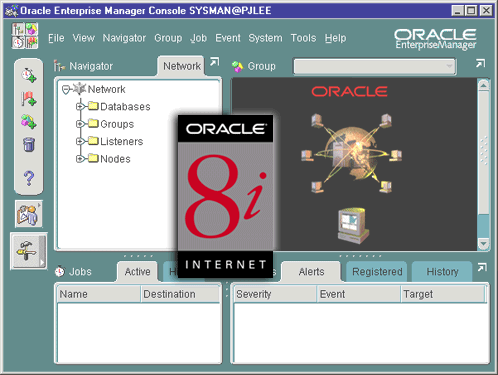Click the computer monitor icon in Group pane

(353, 225)
